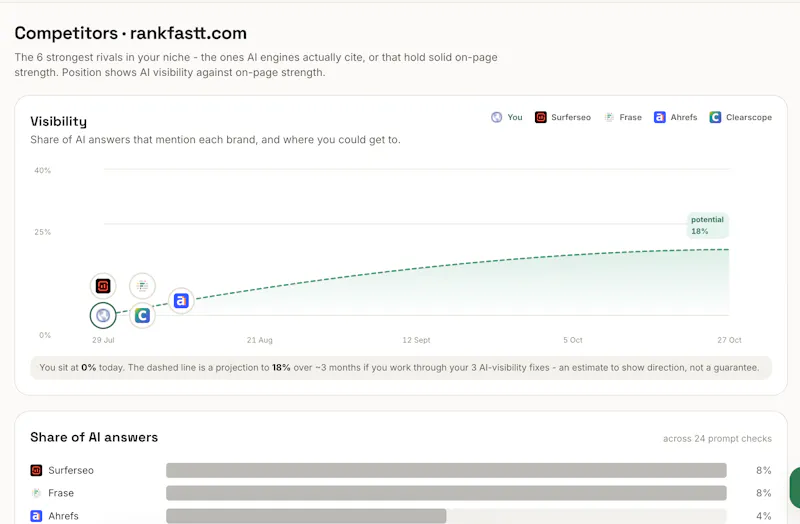The width and height of the screenshot is (800, 524).
Task: Click the Surferseo marker on the visibility chart
Action: 103,286
